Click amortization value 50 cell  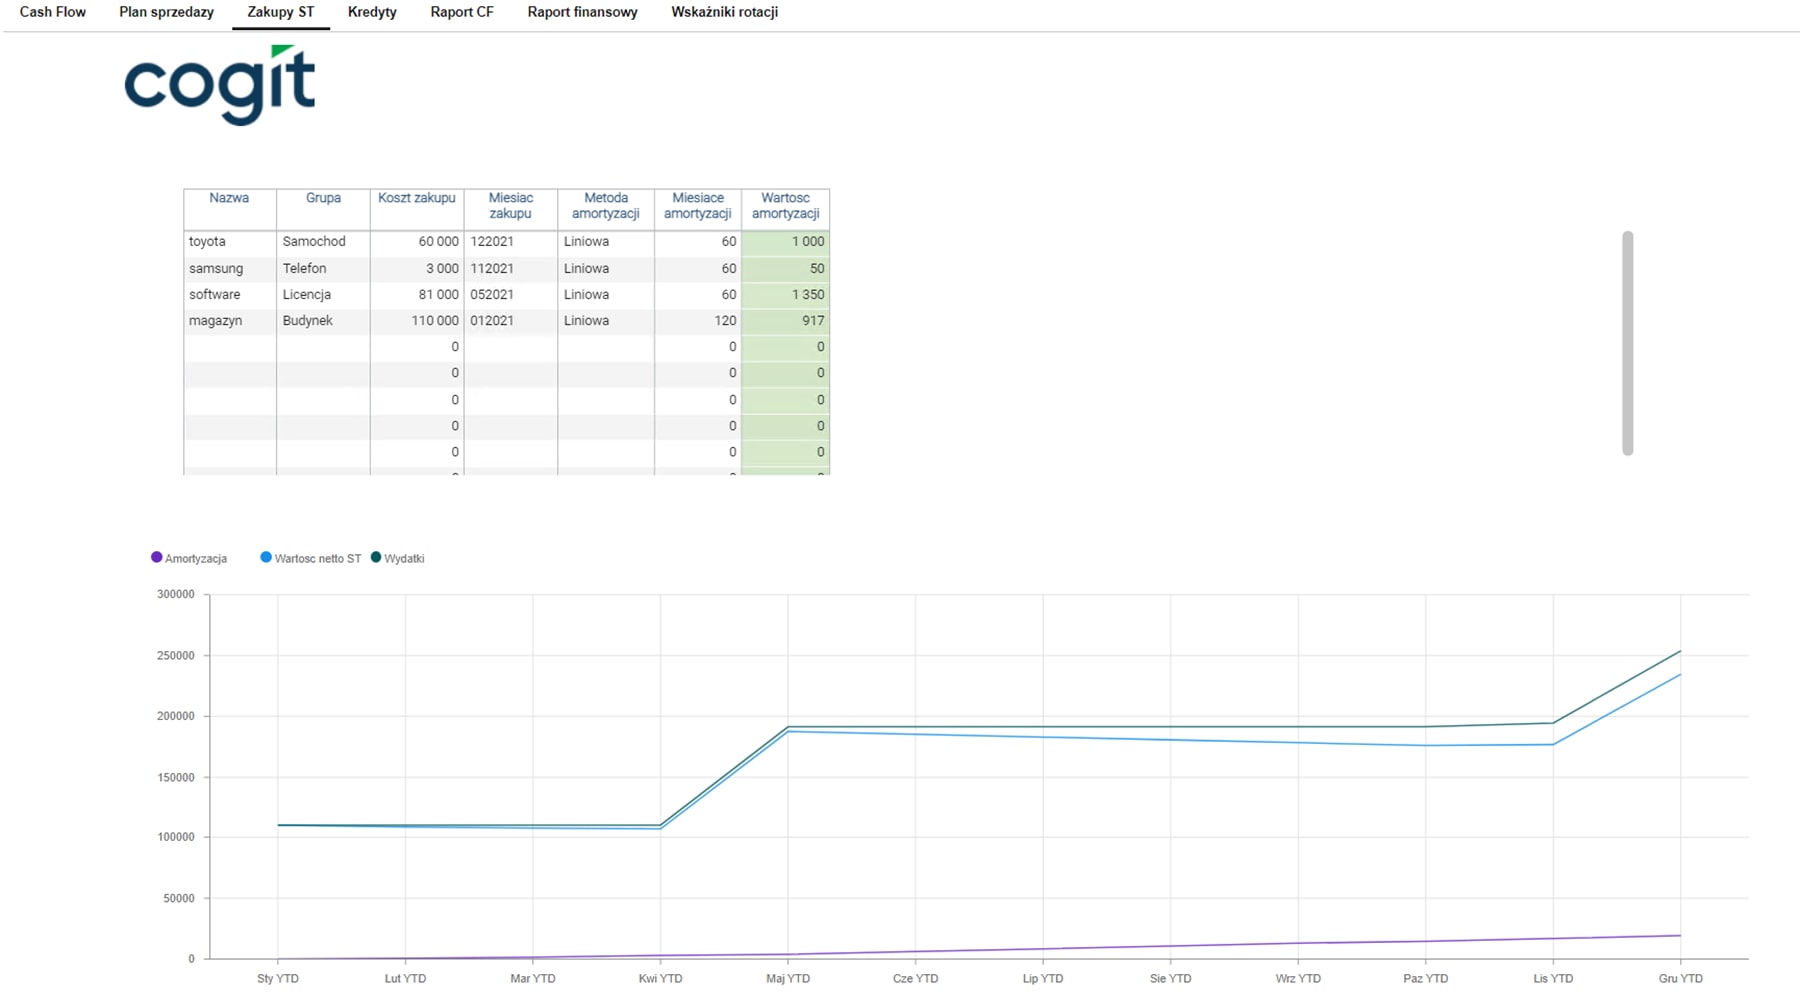pos(786,268)
